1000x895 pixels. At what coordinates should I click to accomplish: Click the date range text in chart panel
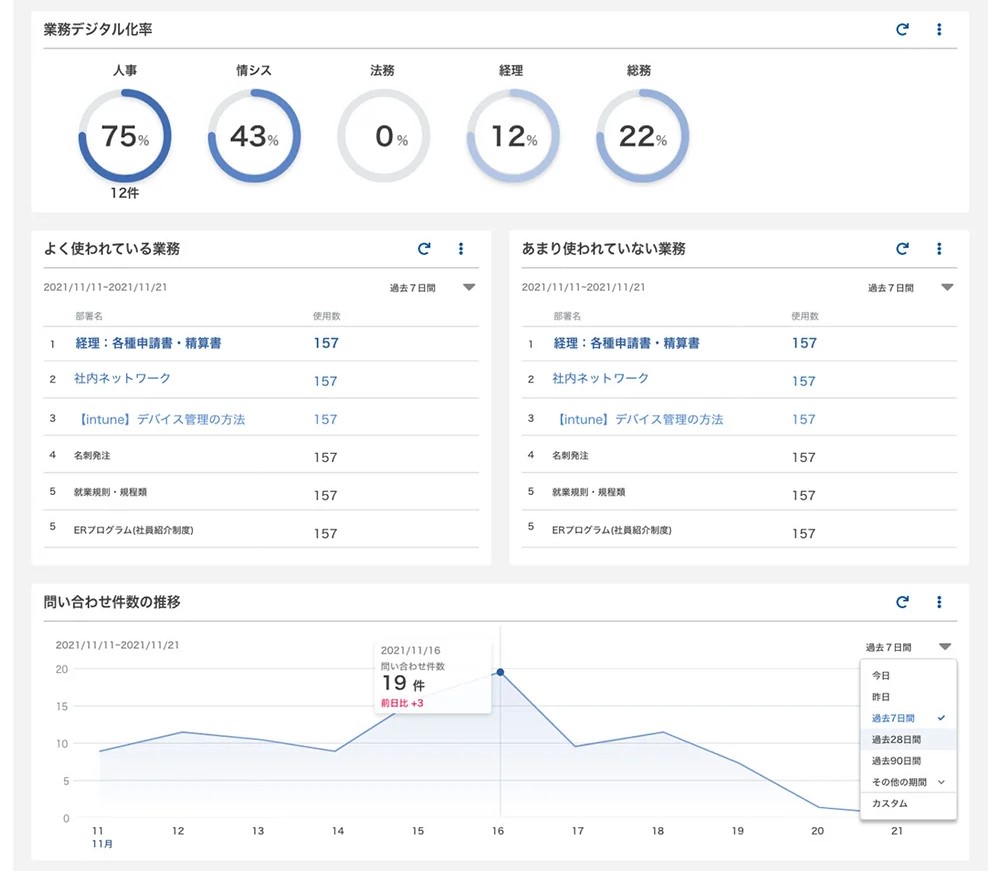117,645
